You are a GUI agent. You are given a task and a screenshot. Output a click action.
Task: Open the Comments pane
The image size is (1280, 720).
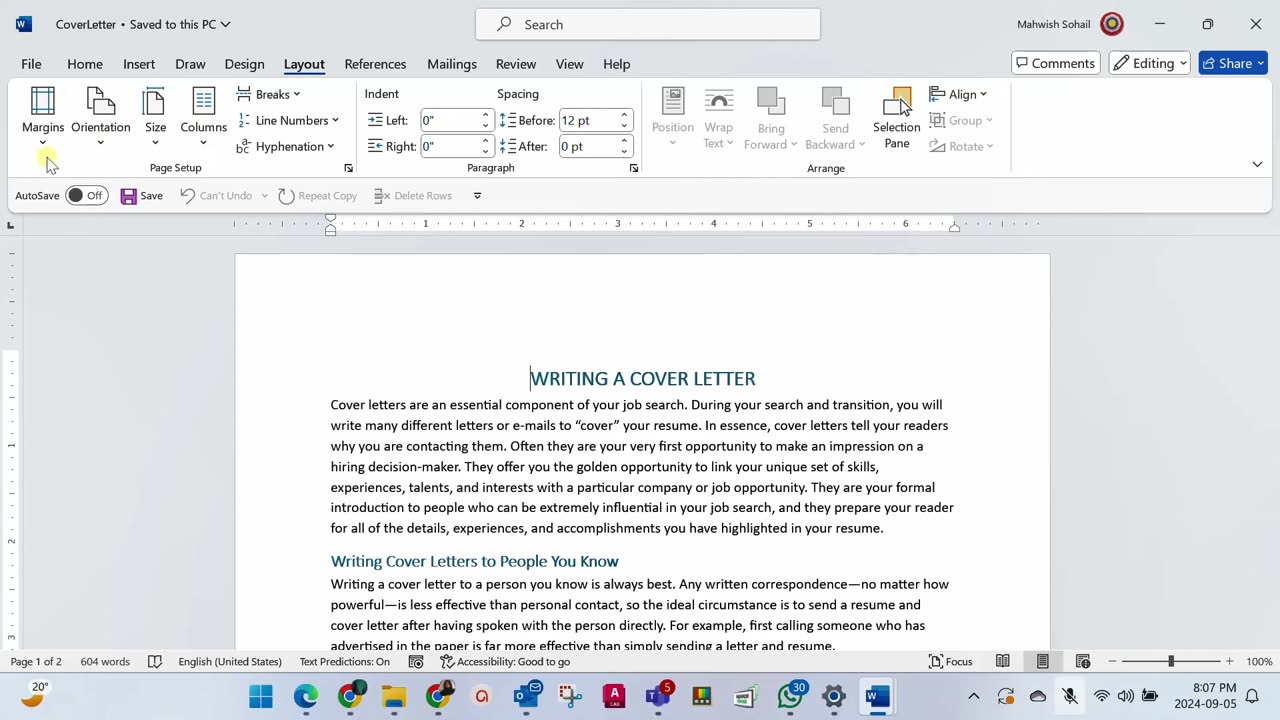[1055, 63]
